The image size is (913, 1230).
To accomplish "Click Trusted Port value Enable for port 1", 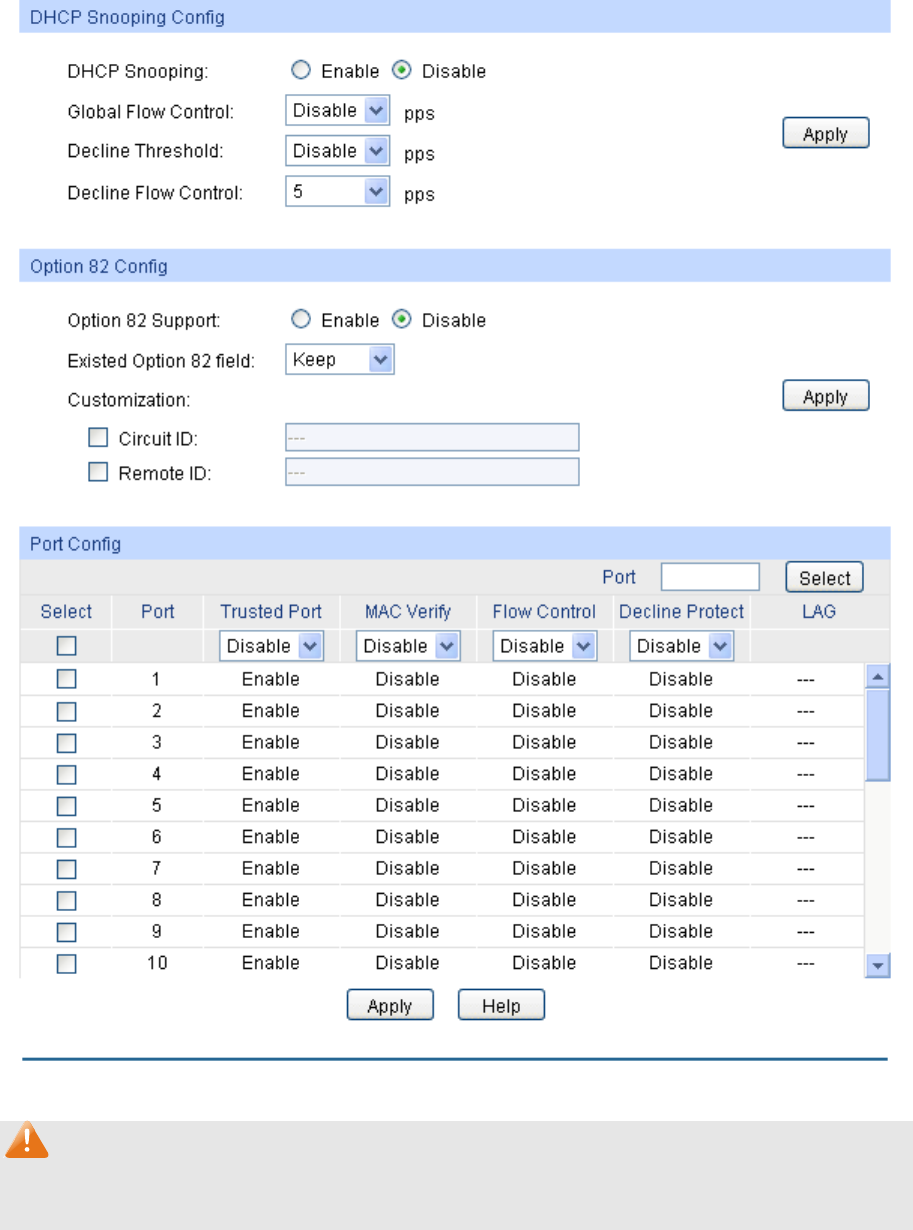I will click(271, 679).
